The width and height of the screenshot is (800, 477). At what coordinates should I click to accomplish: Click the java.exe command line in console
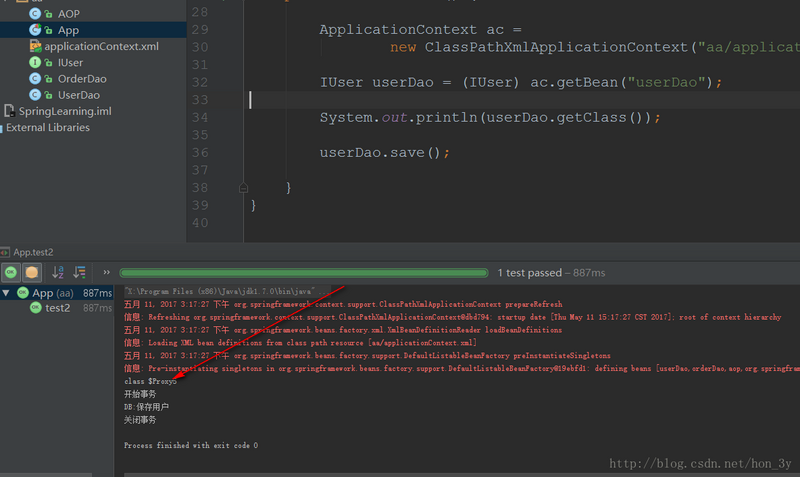pyautogui.click(x=227, y=291)
